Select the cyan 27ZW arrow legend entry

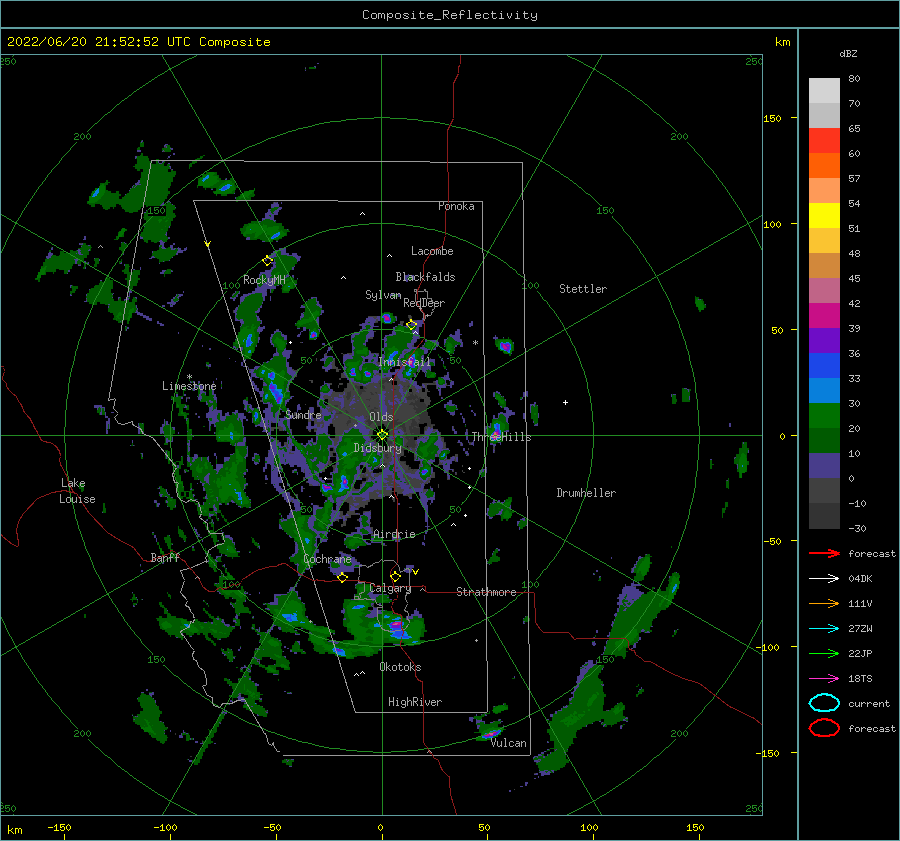824,629
